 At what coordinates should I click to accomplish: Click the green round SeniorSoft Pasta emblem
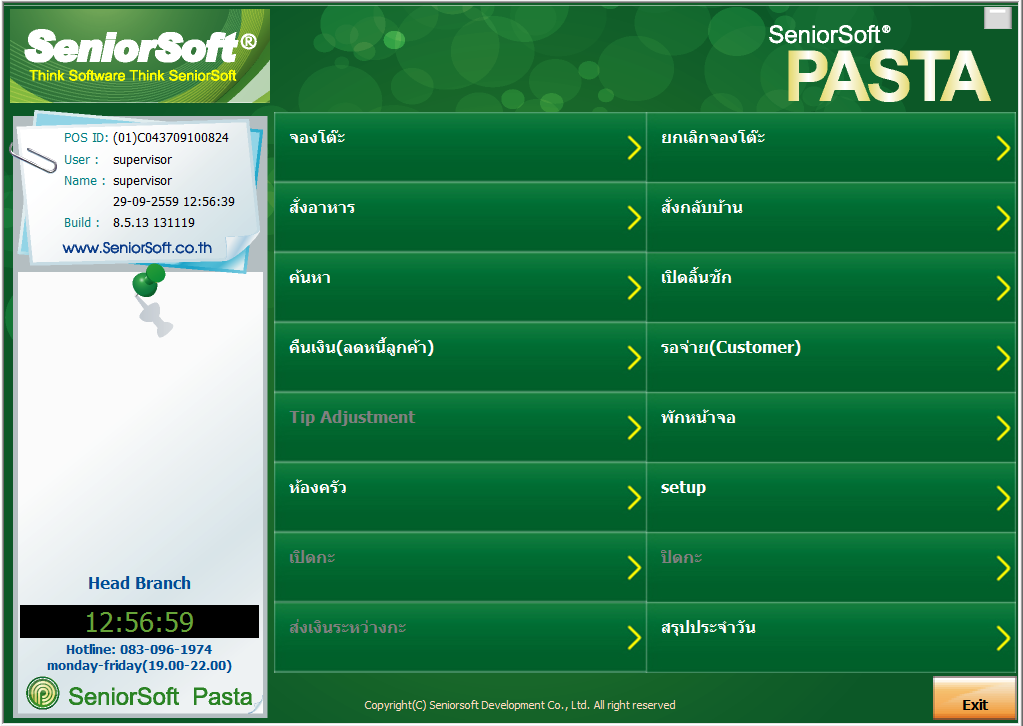43,693
